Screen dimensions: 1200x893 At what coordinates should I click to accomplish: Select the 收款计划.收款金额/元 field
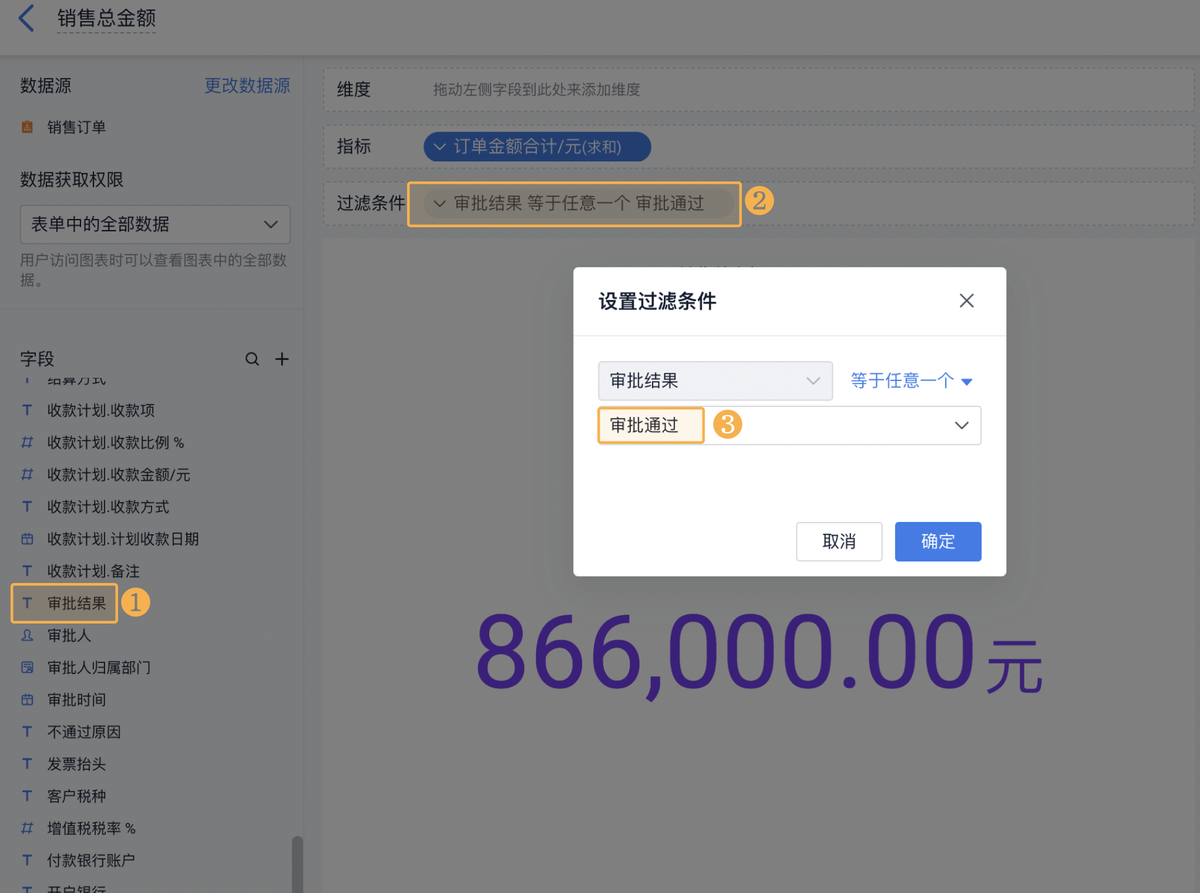(x=118, y=475)
